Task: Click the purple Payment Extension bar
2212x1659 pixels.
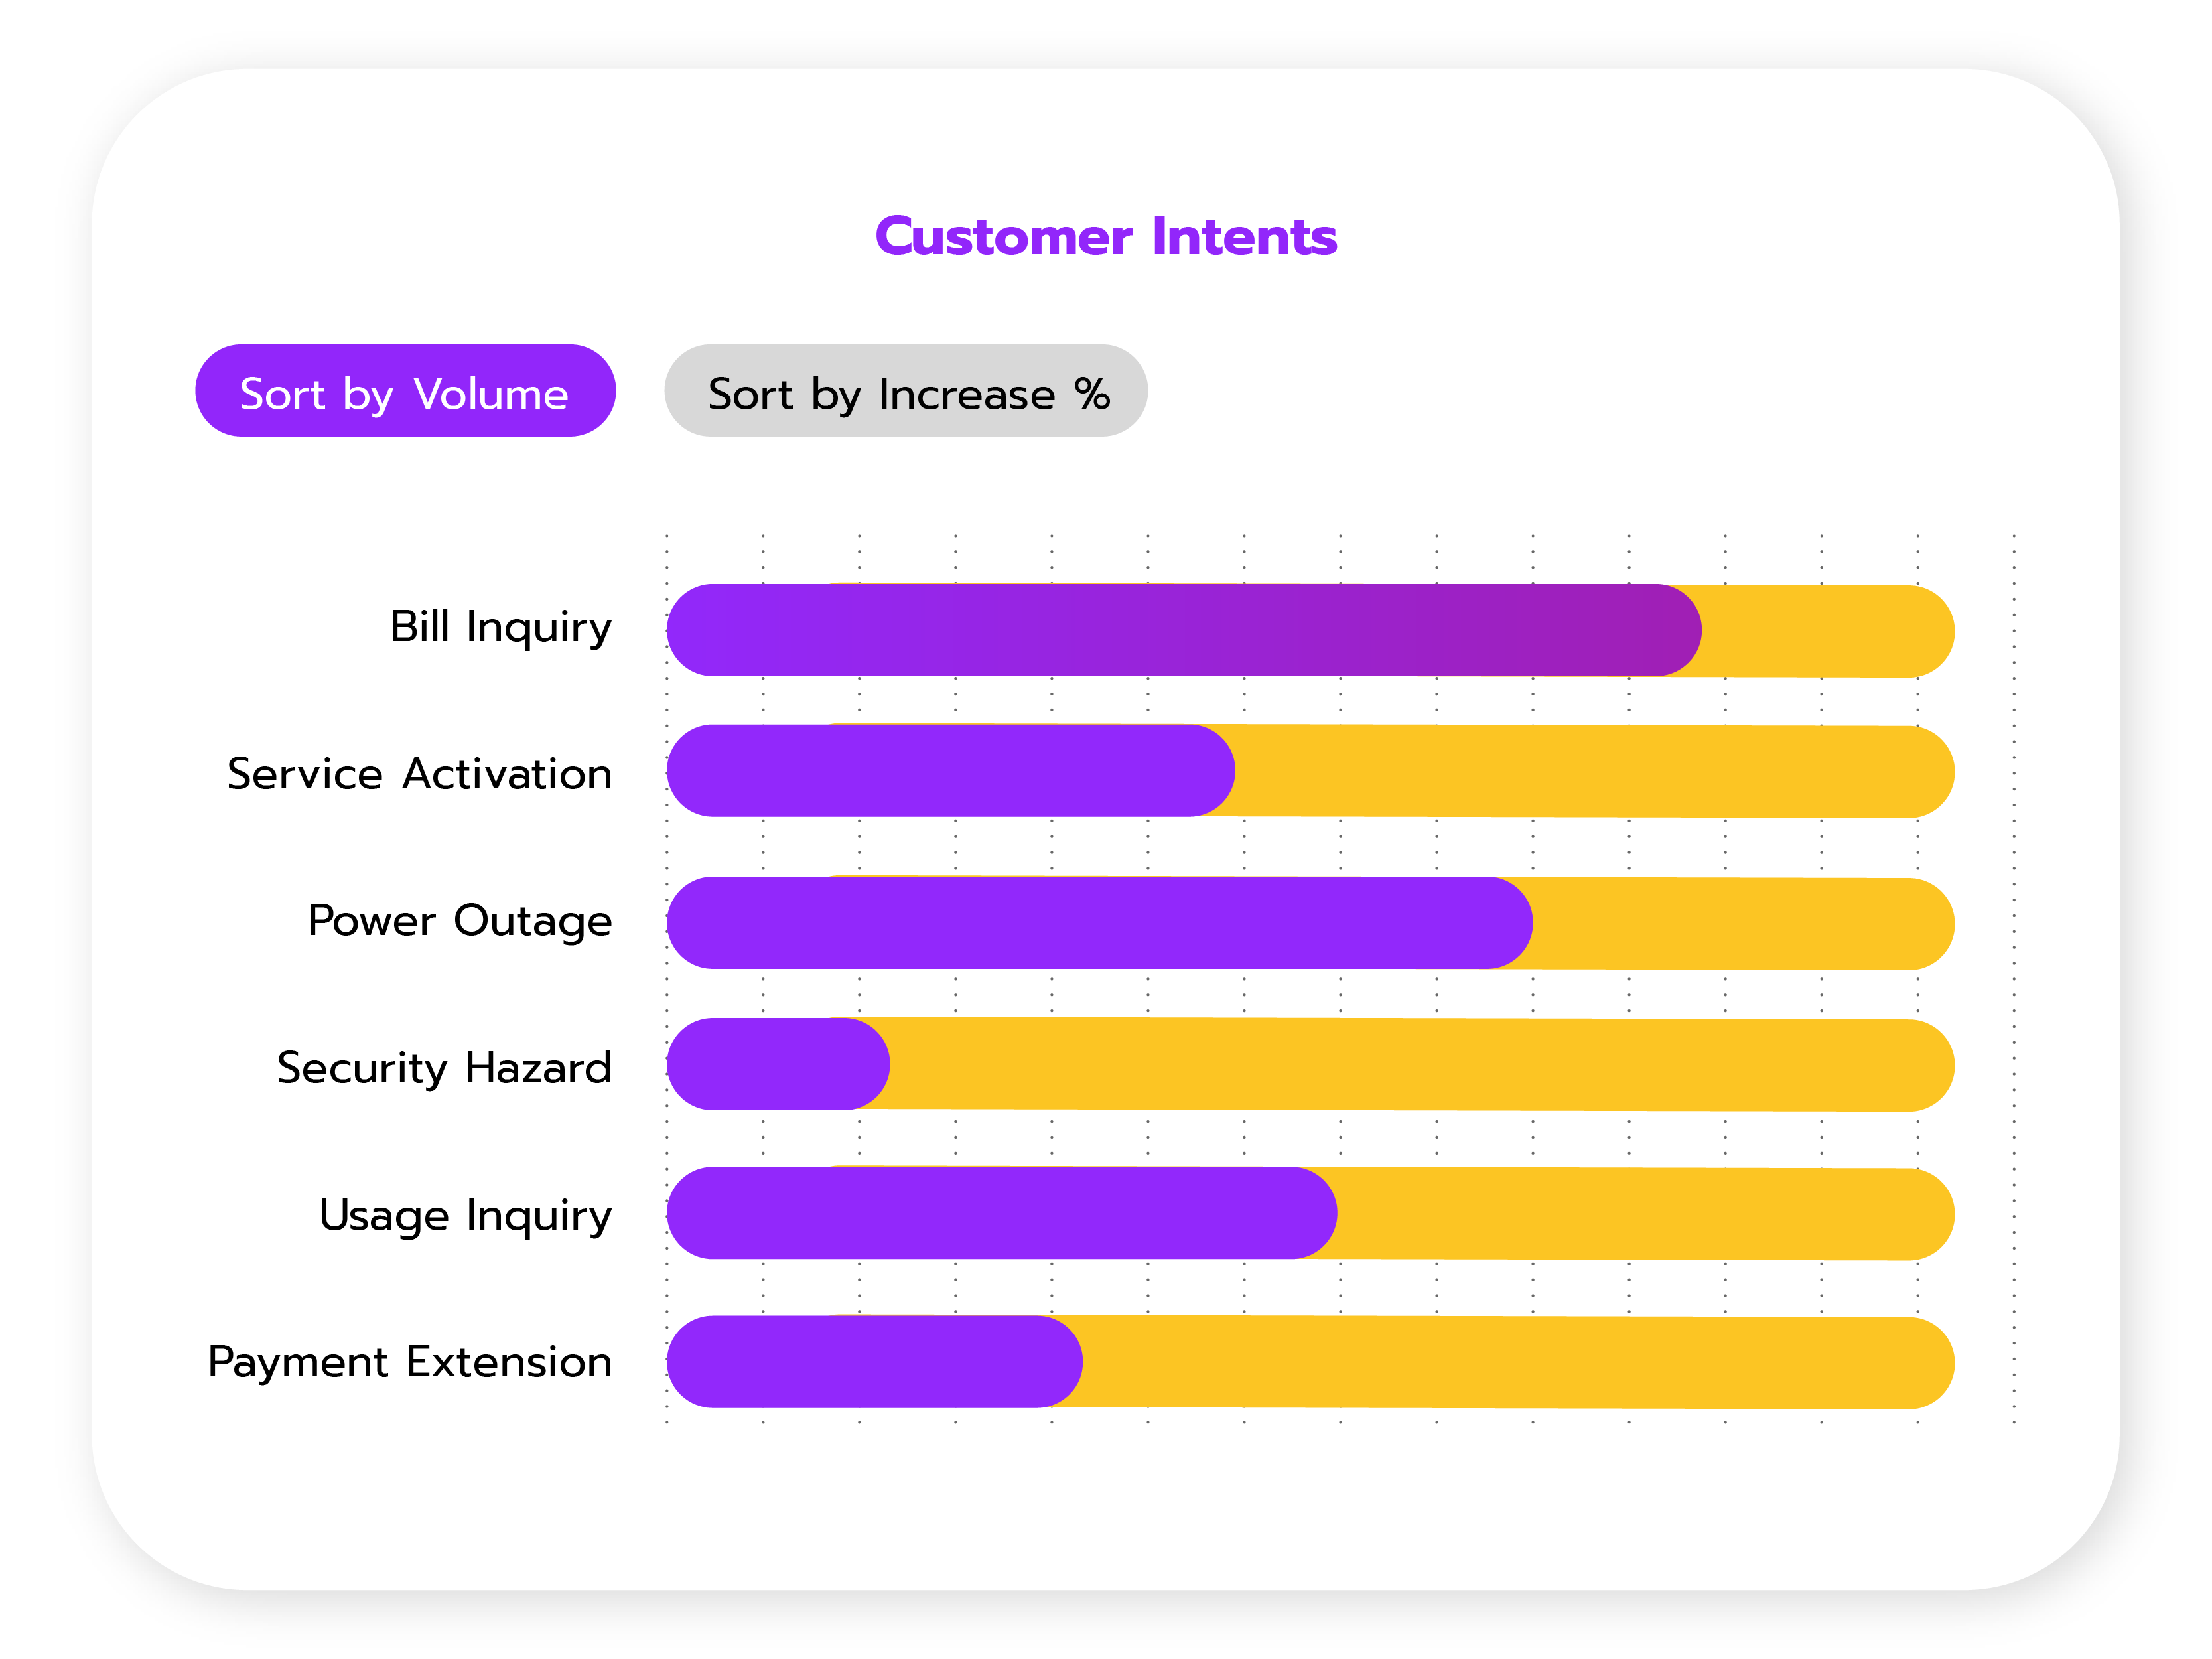Action: coord(875,1362)
